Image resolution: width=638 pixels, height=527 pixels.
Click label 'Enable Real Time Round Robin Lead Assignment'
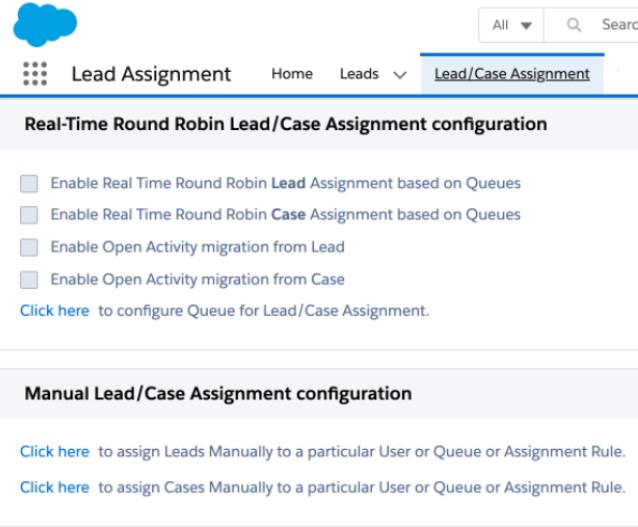click(285, 183)
